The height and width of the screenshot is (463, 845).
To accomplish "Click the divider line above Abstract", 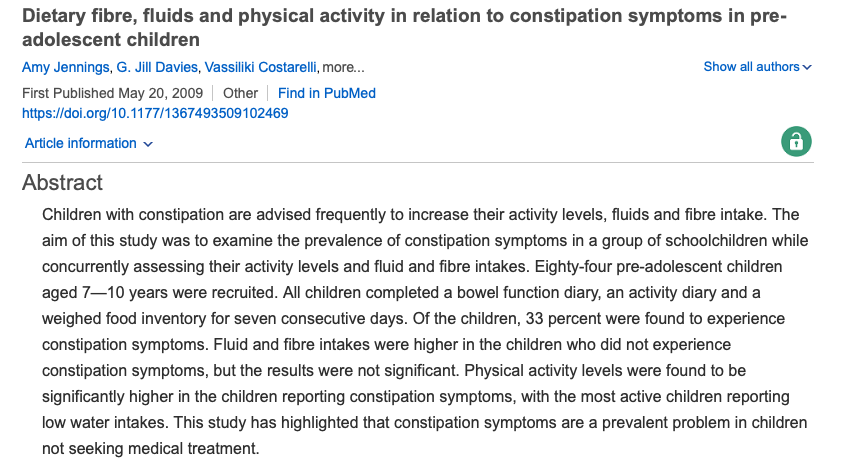I will coord(418,162).
